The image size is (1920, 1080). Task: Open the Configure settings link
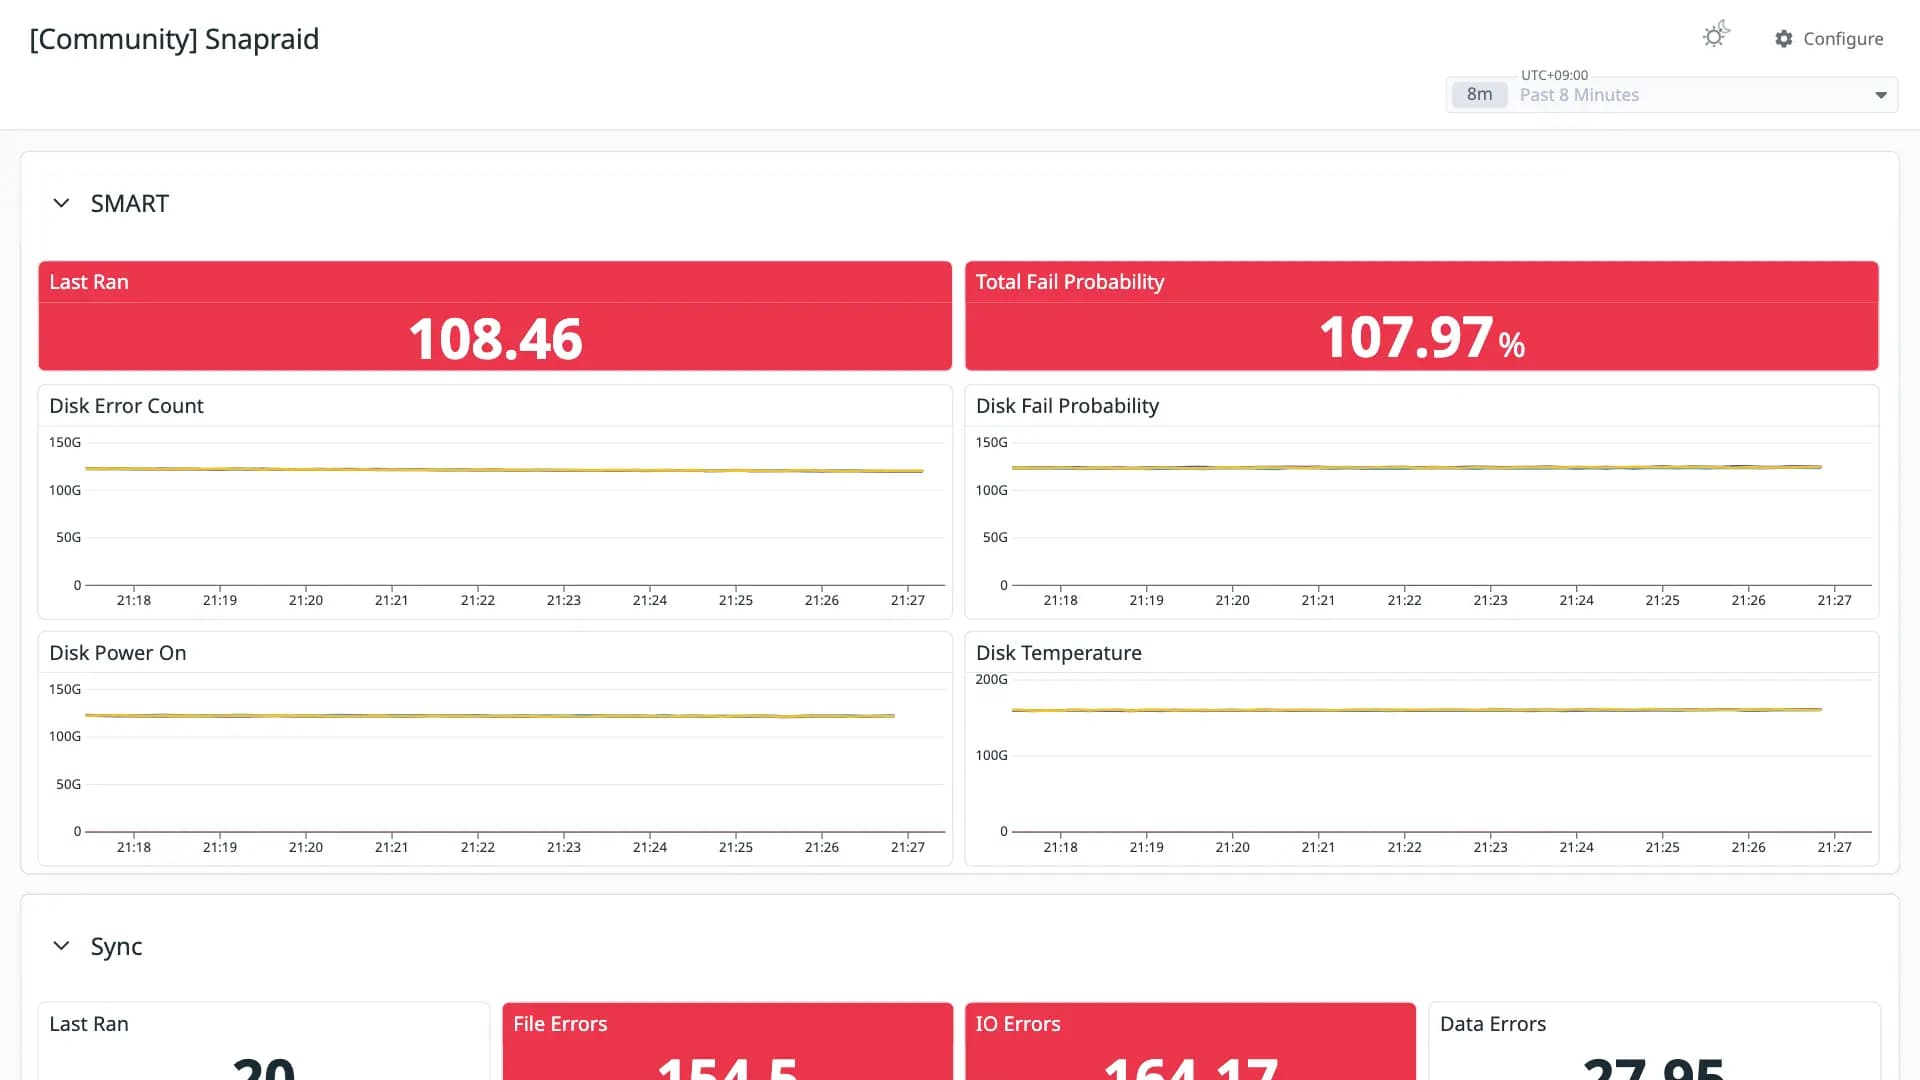1829,39
